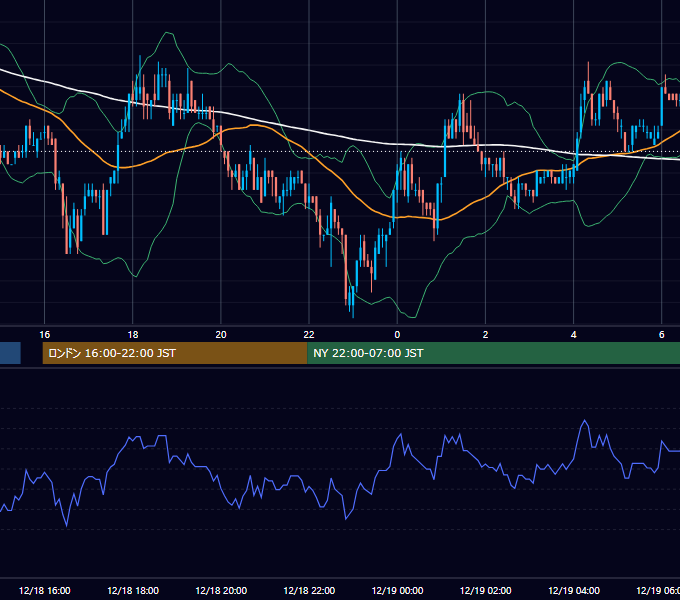Click the NY 22:00-07:00 JST session bar
This screenshot has width=680, height=600.
pos(494,353)
